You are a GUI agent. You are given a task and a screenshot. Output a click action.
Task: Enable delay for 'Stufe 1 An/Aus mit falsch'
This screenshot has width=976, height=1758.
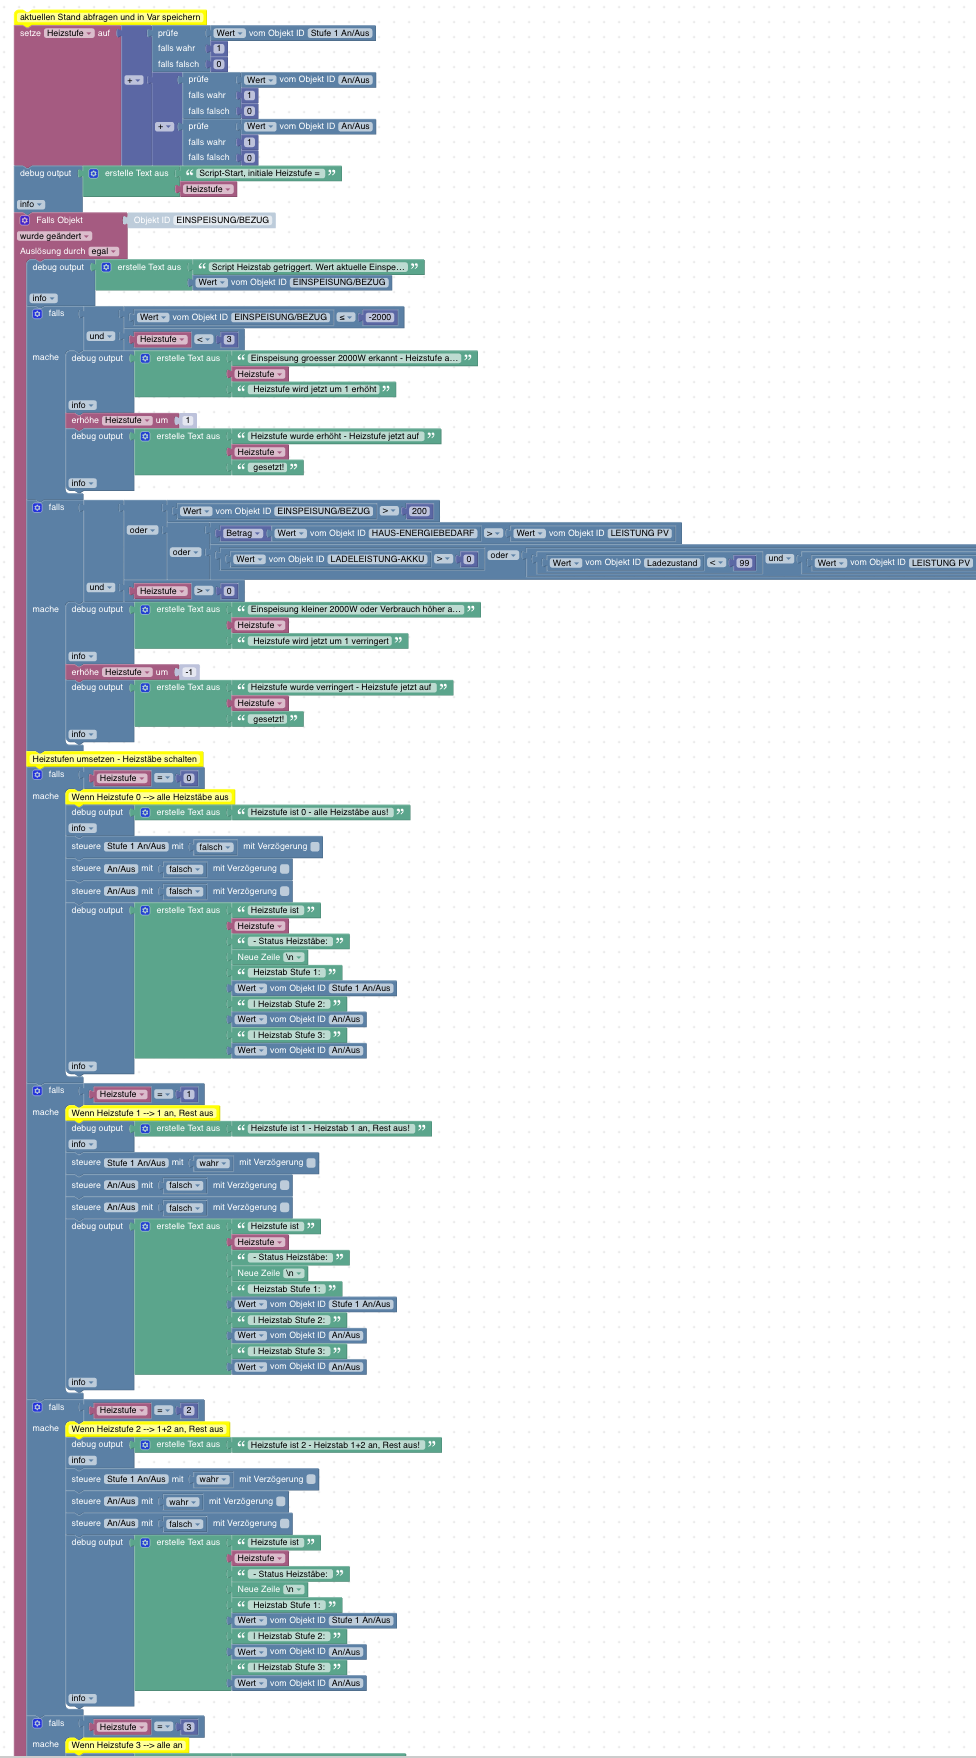pyautogui.click(x=315, y=847)
